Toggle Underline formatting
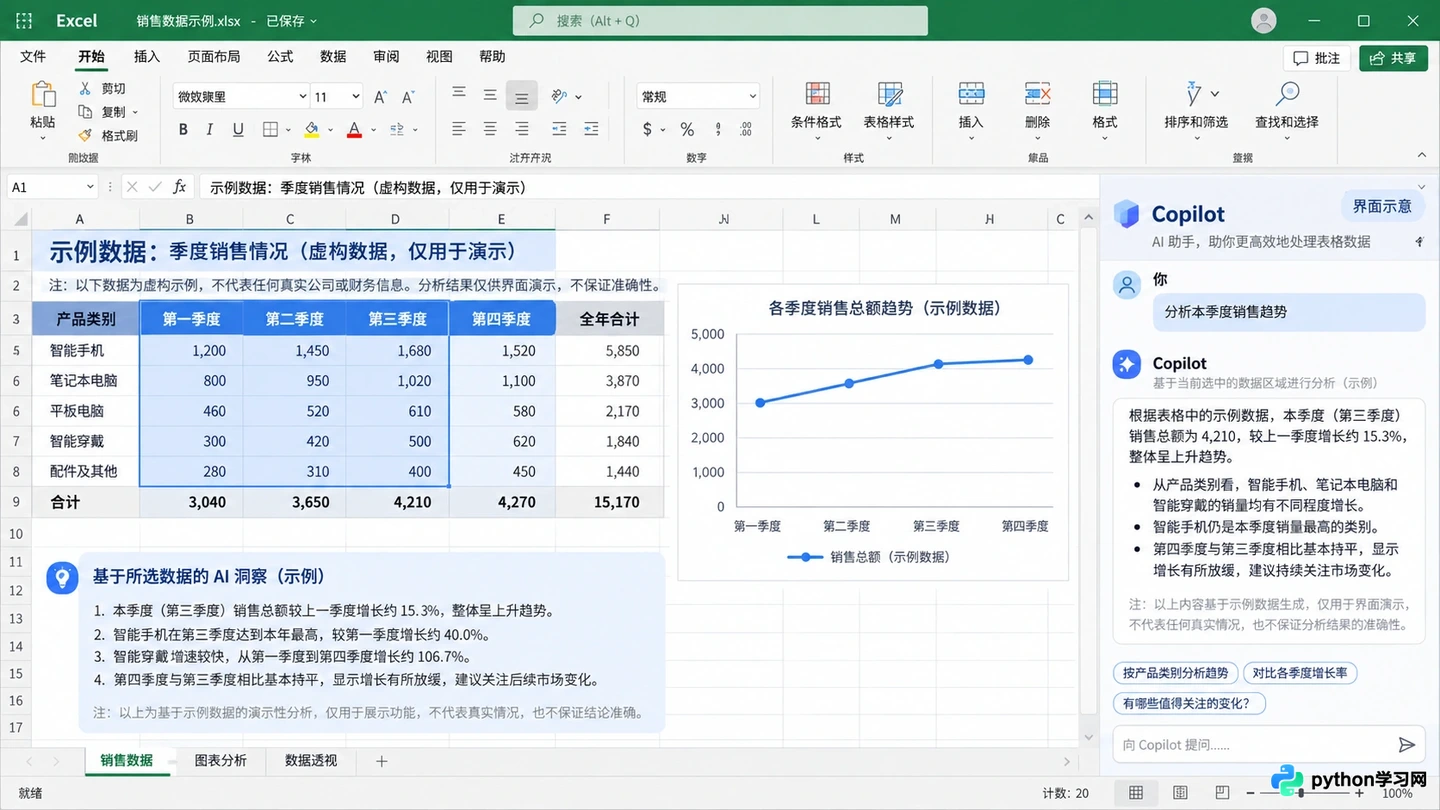1440x810 pixels. 238,129
